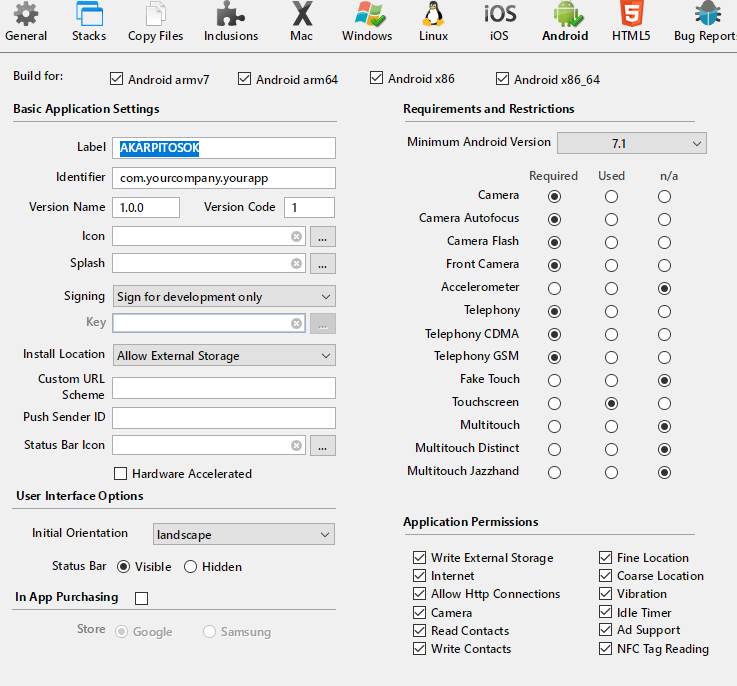Go to the Windows build settings
The width and height of the screenshot is (737, 686).
[367, 23]
